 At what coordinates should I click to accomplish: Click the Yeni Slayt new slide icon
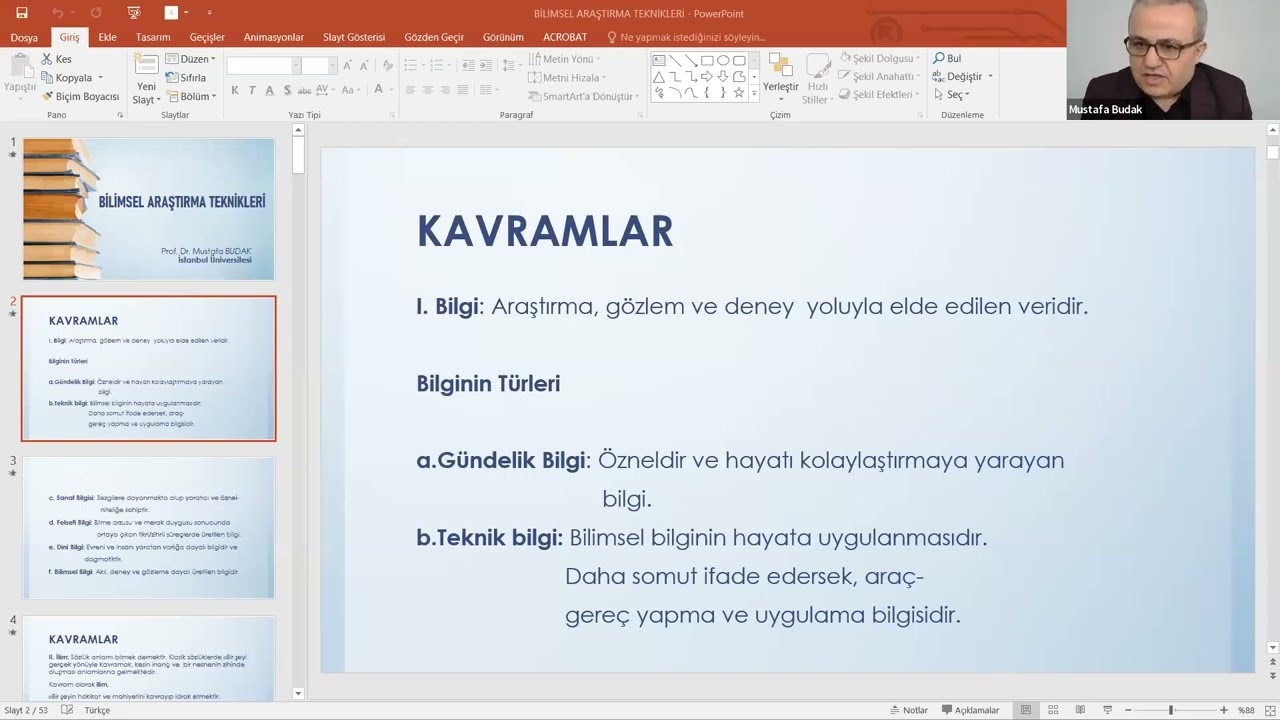point(146,64)
